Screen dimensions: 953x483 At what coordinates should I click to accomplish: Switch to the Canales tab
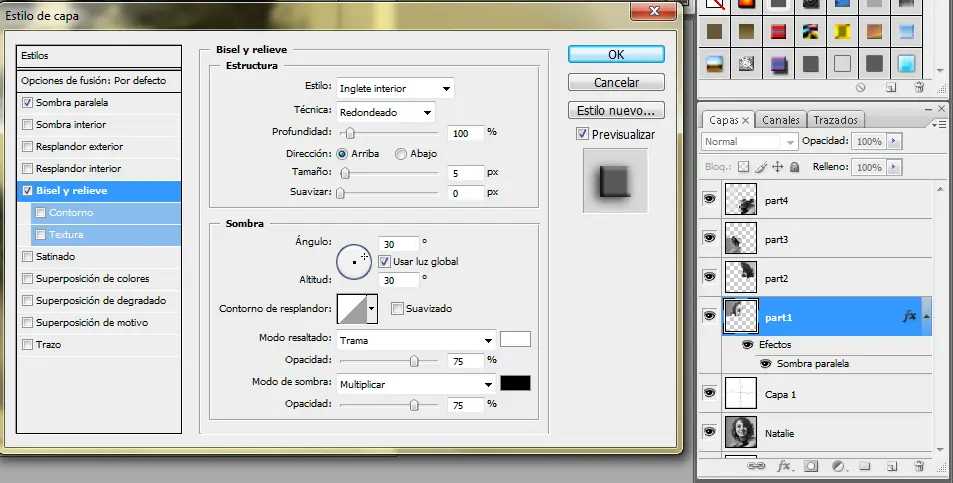click(780, 120)
